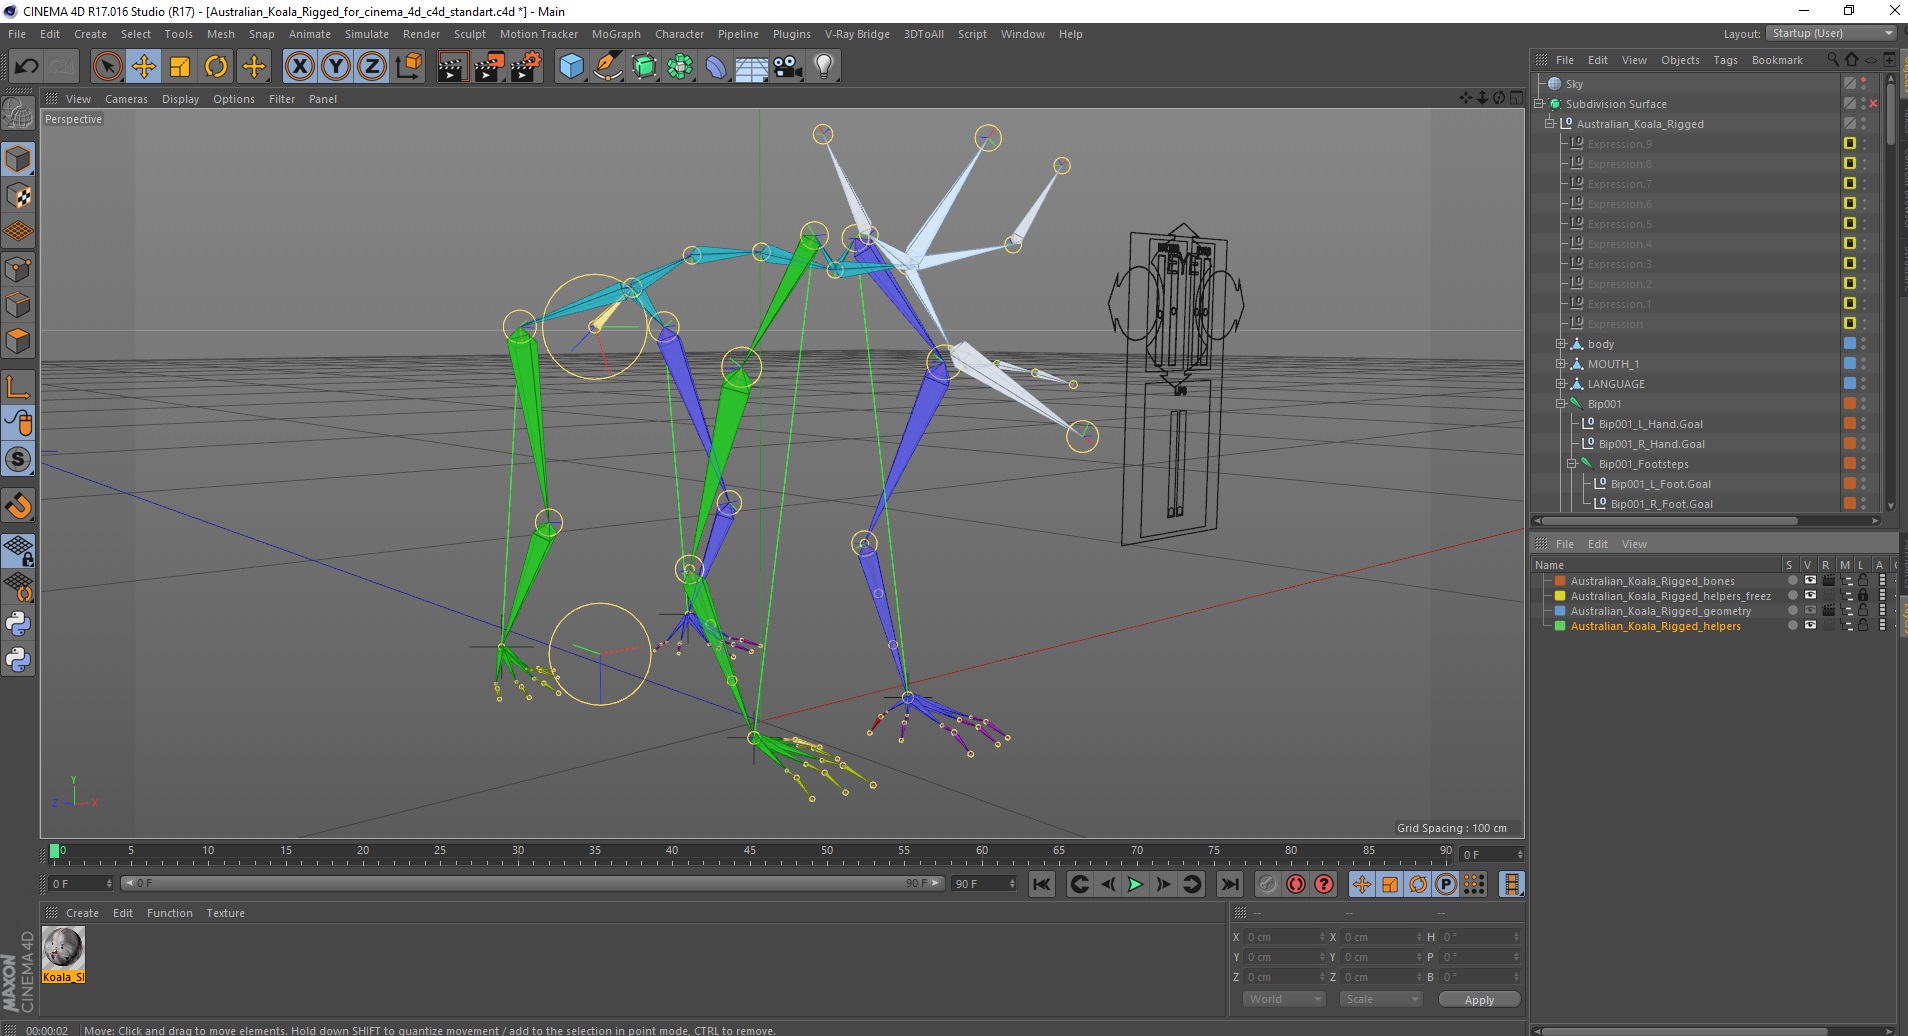Toggle the Y axis lock
Image resolution: width=1908 pixels, height=1036 pixels.
(336, 67)
